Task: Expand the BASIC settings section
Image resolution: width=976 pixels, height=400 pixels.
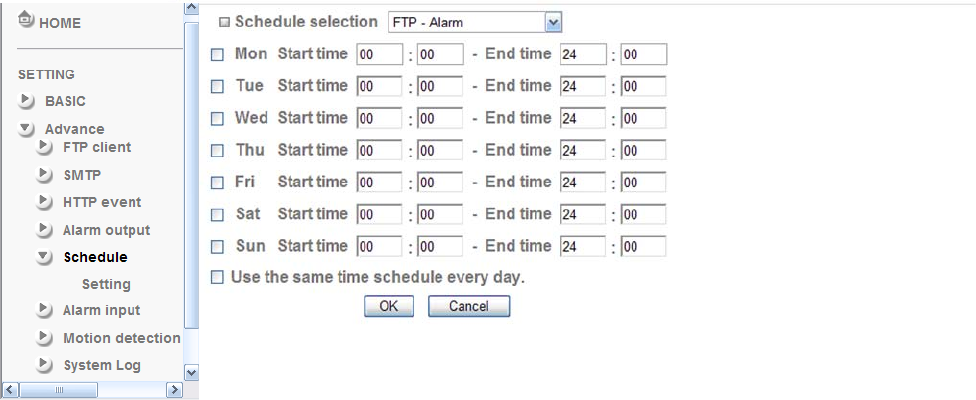Action: point(26,101)
